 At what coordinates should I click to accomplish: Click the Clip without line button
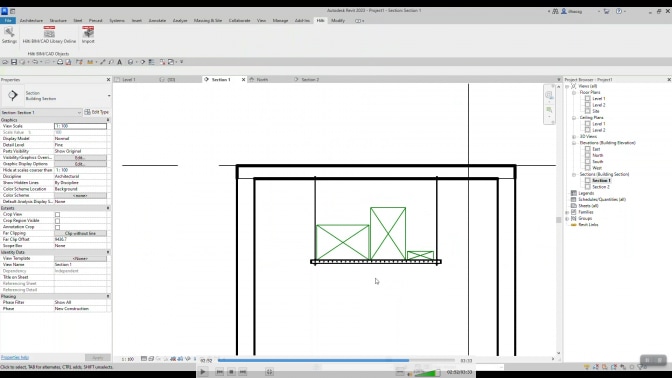coord(80,234)
